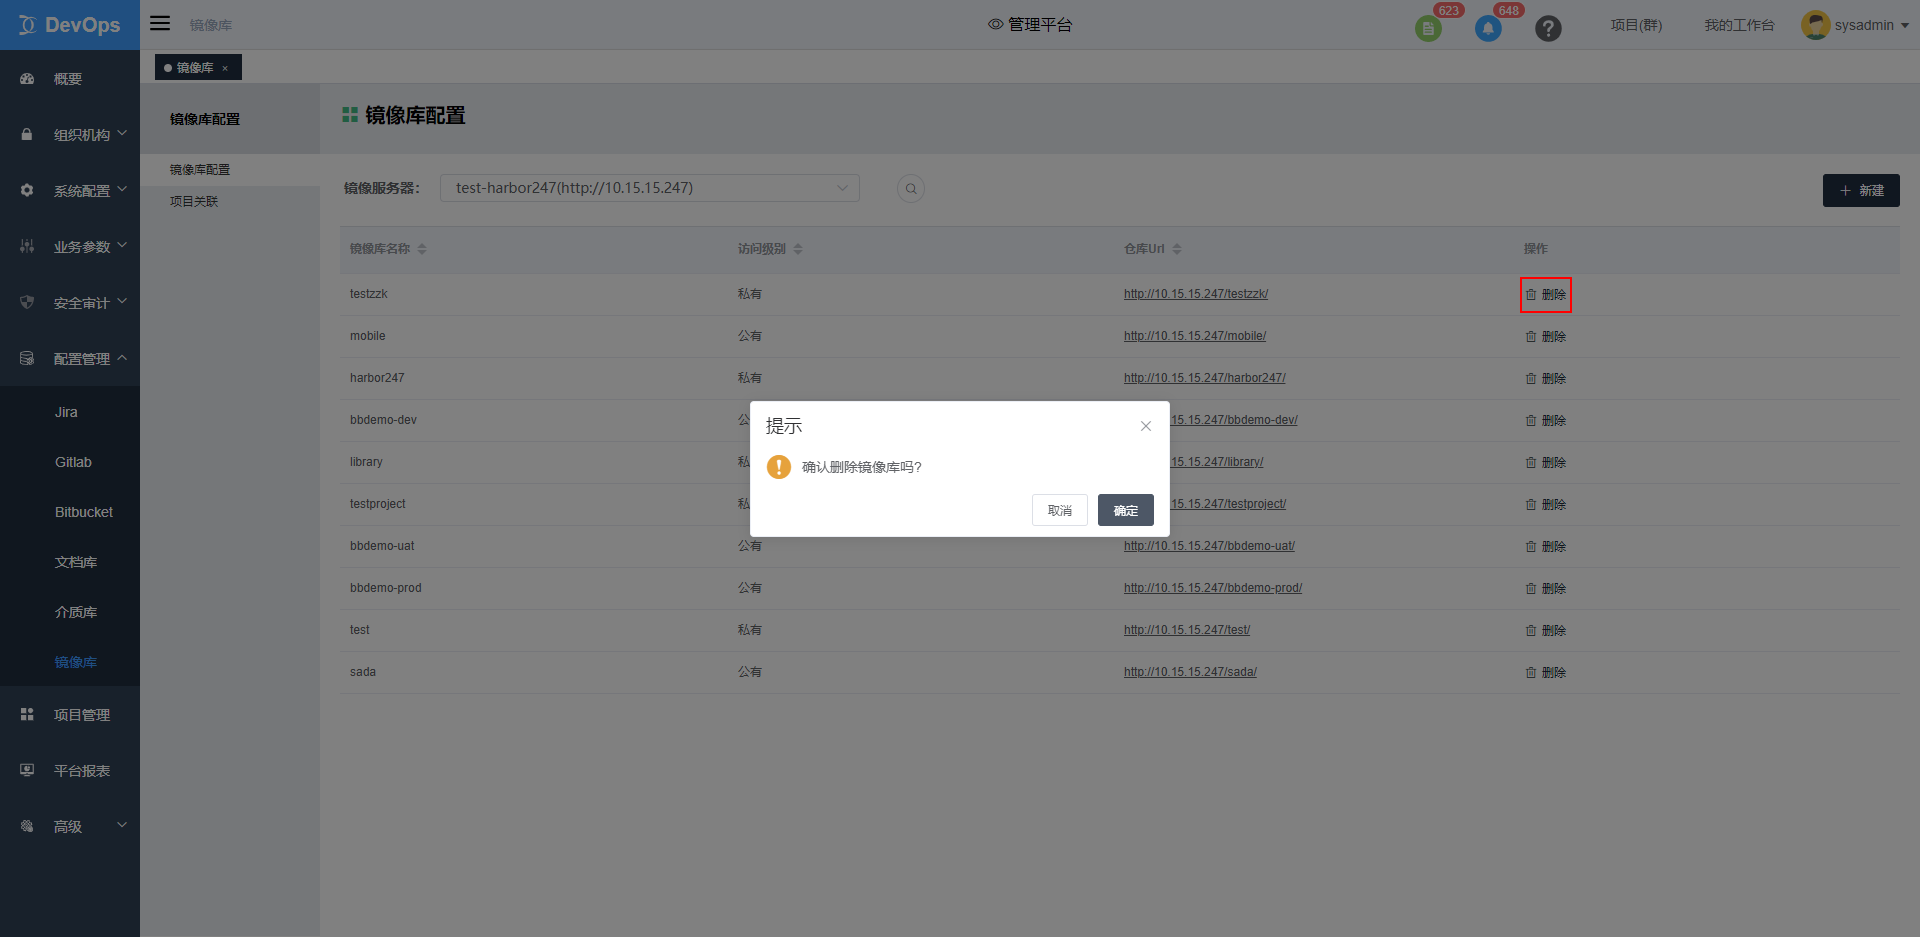Open the blue bell alerts icon
Screen dimensions: 1920x937
1488,29
